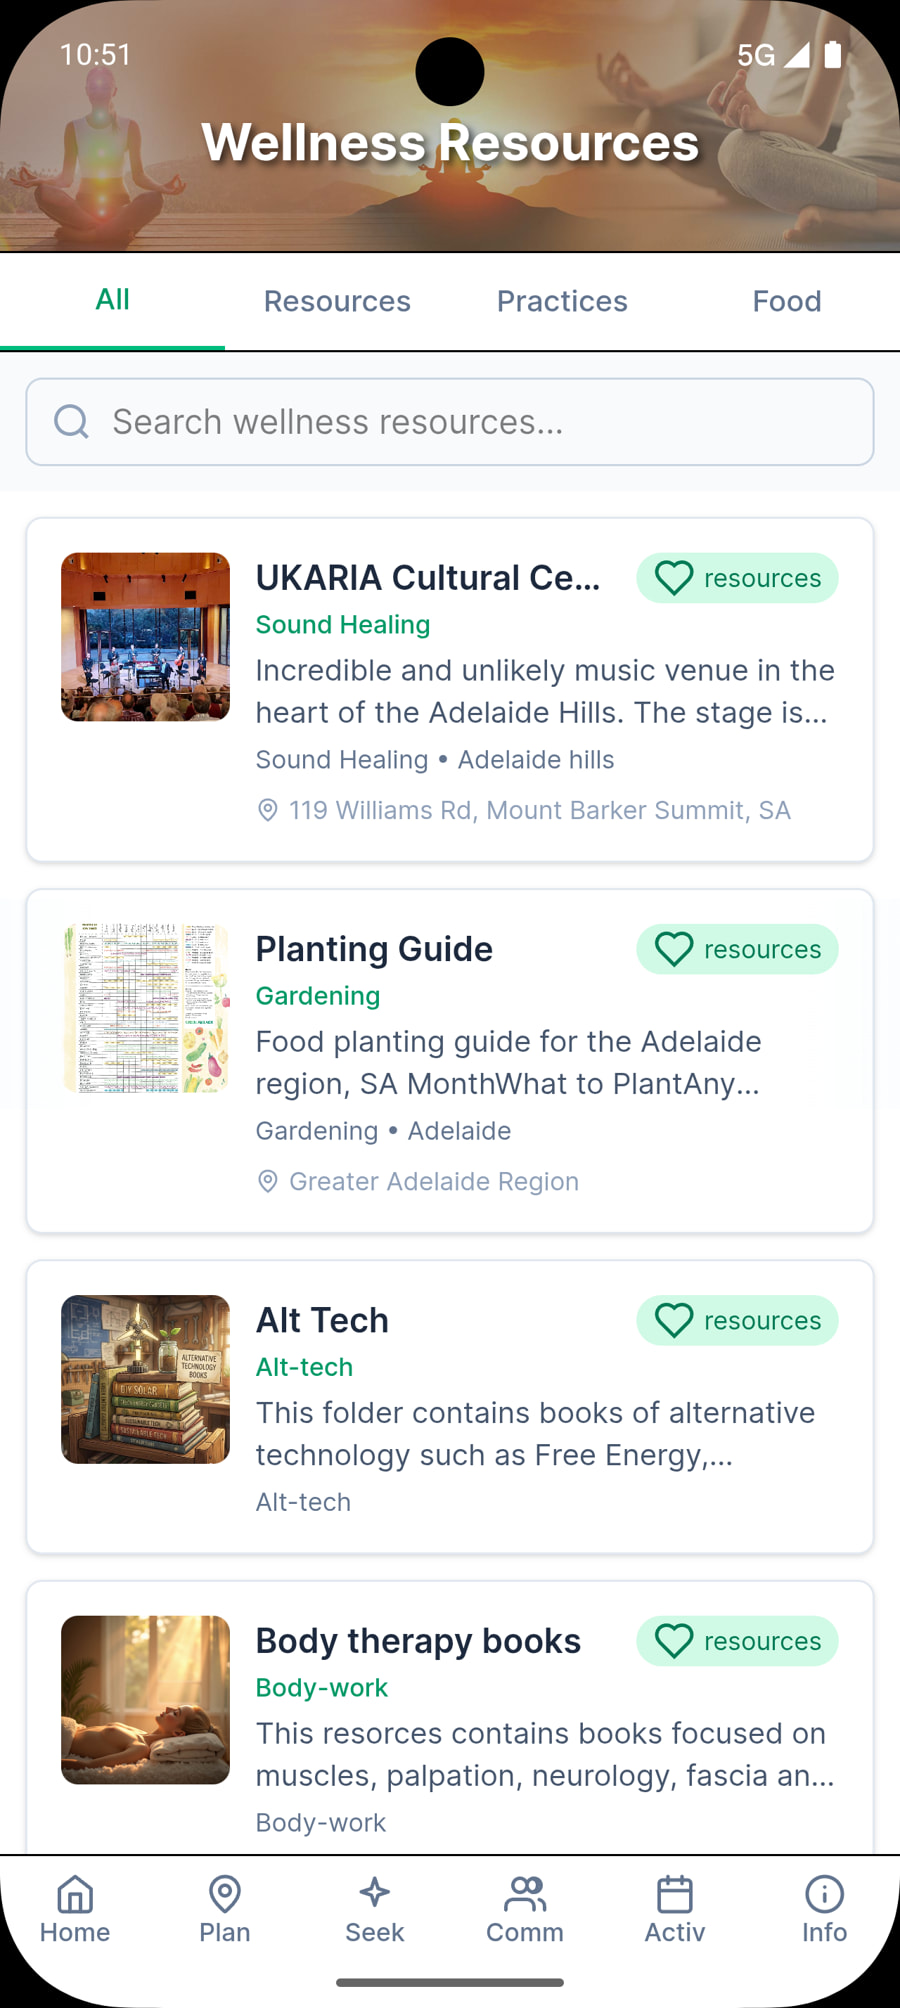The width and height of the screenshot is (900, 2008).
Task: Tap the search magnifier icon
Action: coord(71,422)
